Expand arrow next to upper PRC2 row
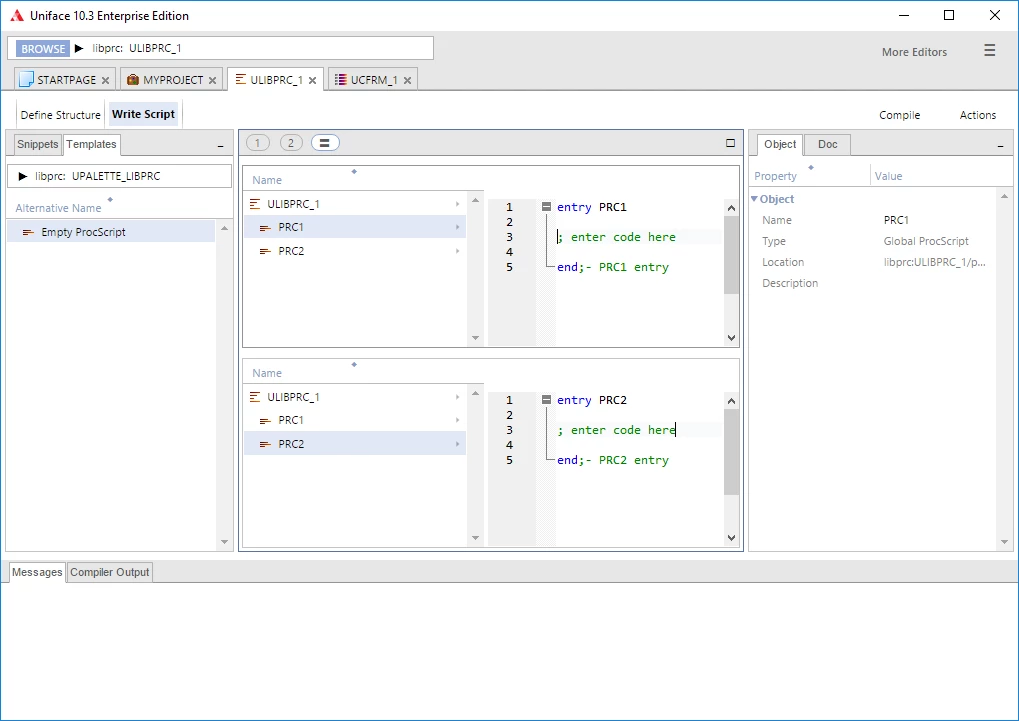Screen dimensions: 1019x721 (x=458, y=251)
